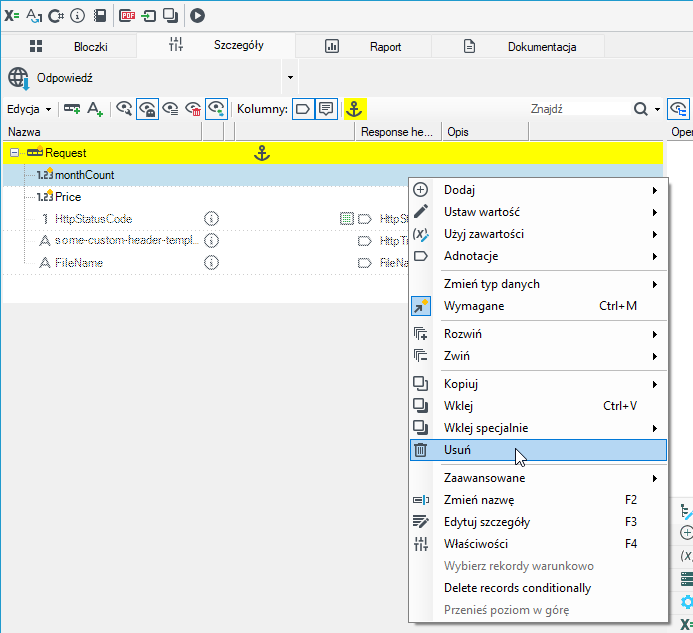Choose Edytuj szczegóły from context menu

[x=538, y=522]
